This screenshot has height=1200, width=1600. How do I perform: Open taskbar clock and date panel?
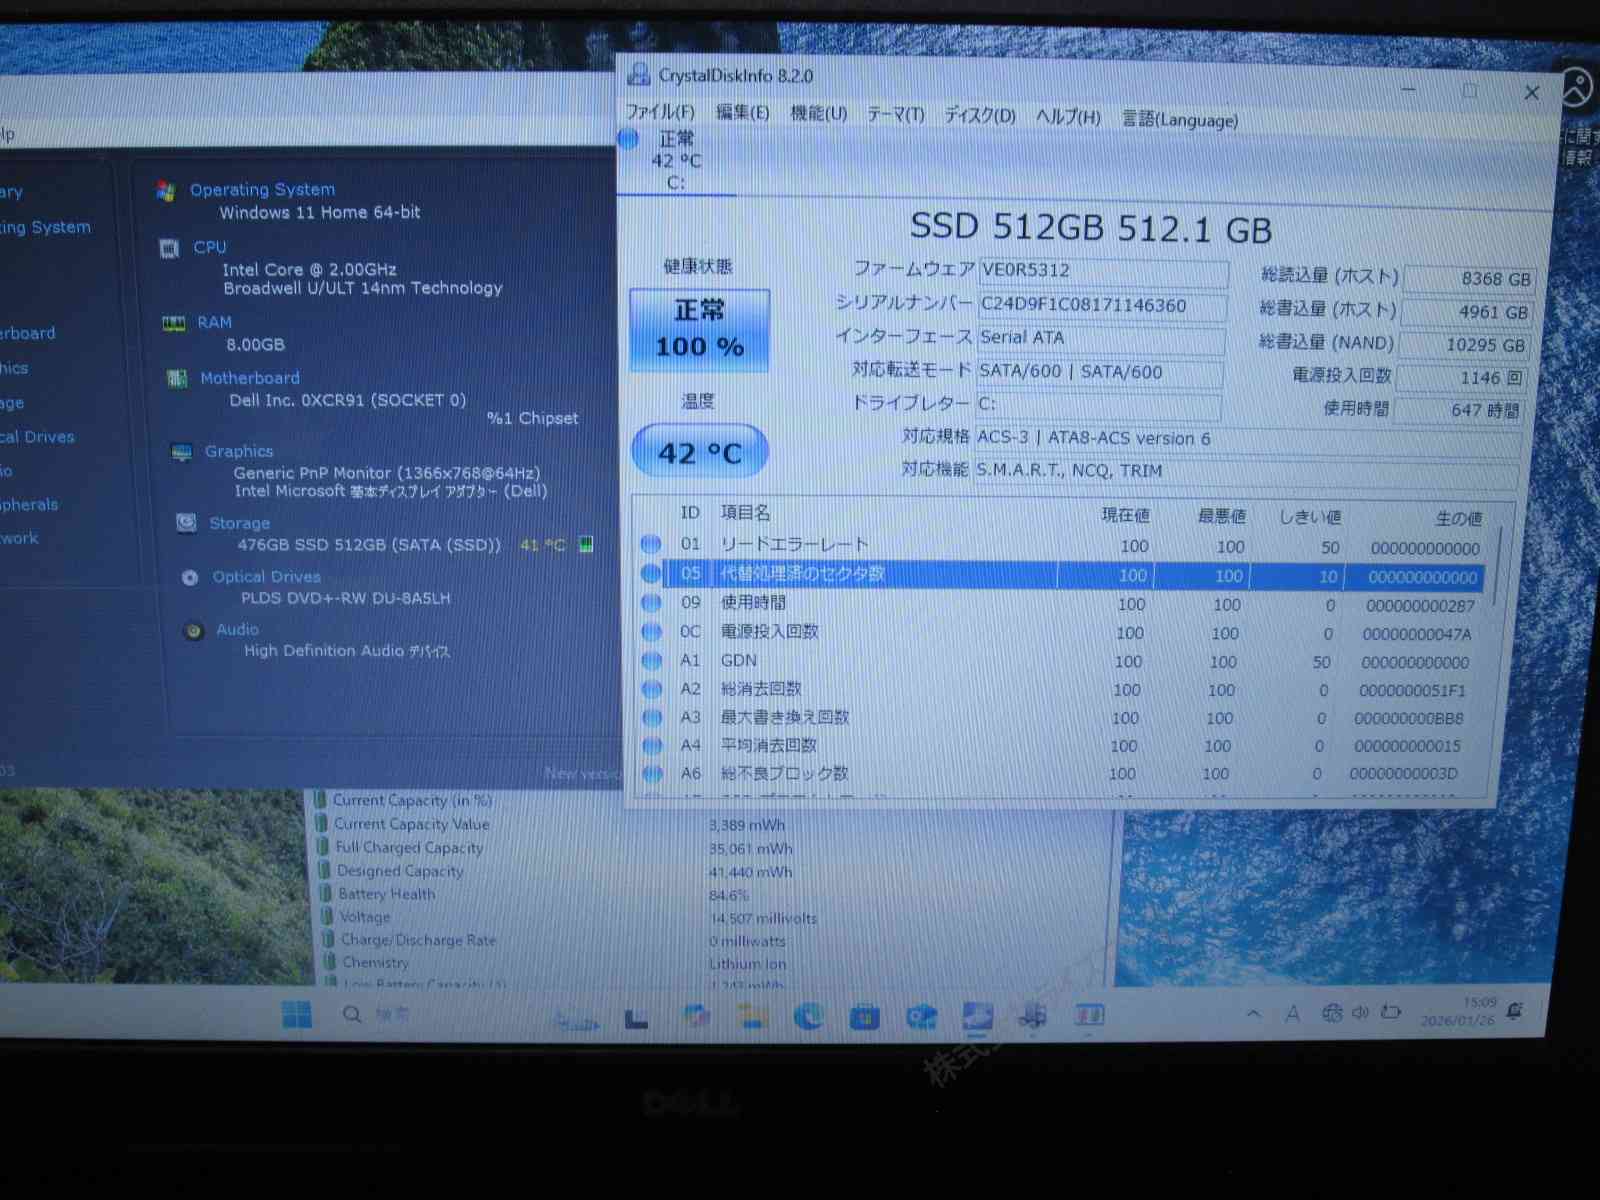click(x=1458, y=1011)
